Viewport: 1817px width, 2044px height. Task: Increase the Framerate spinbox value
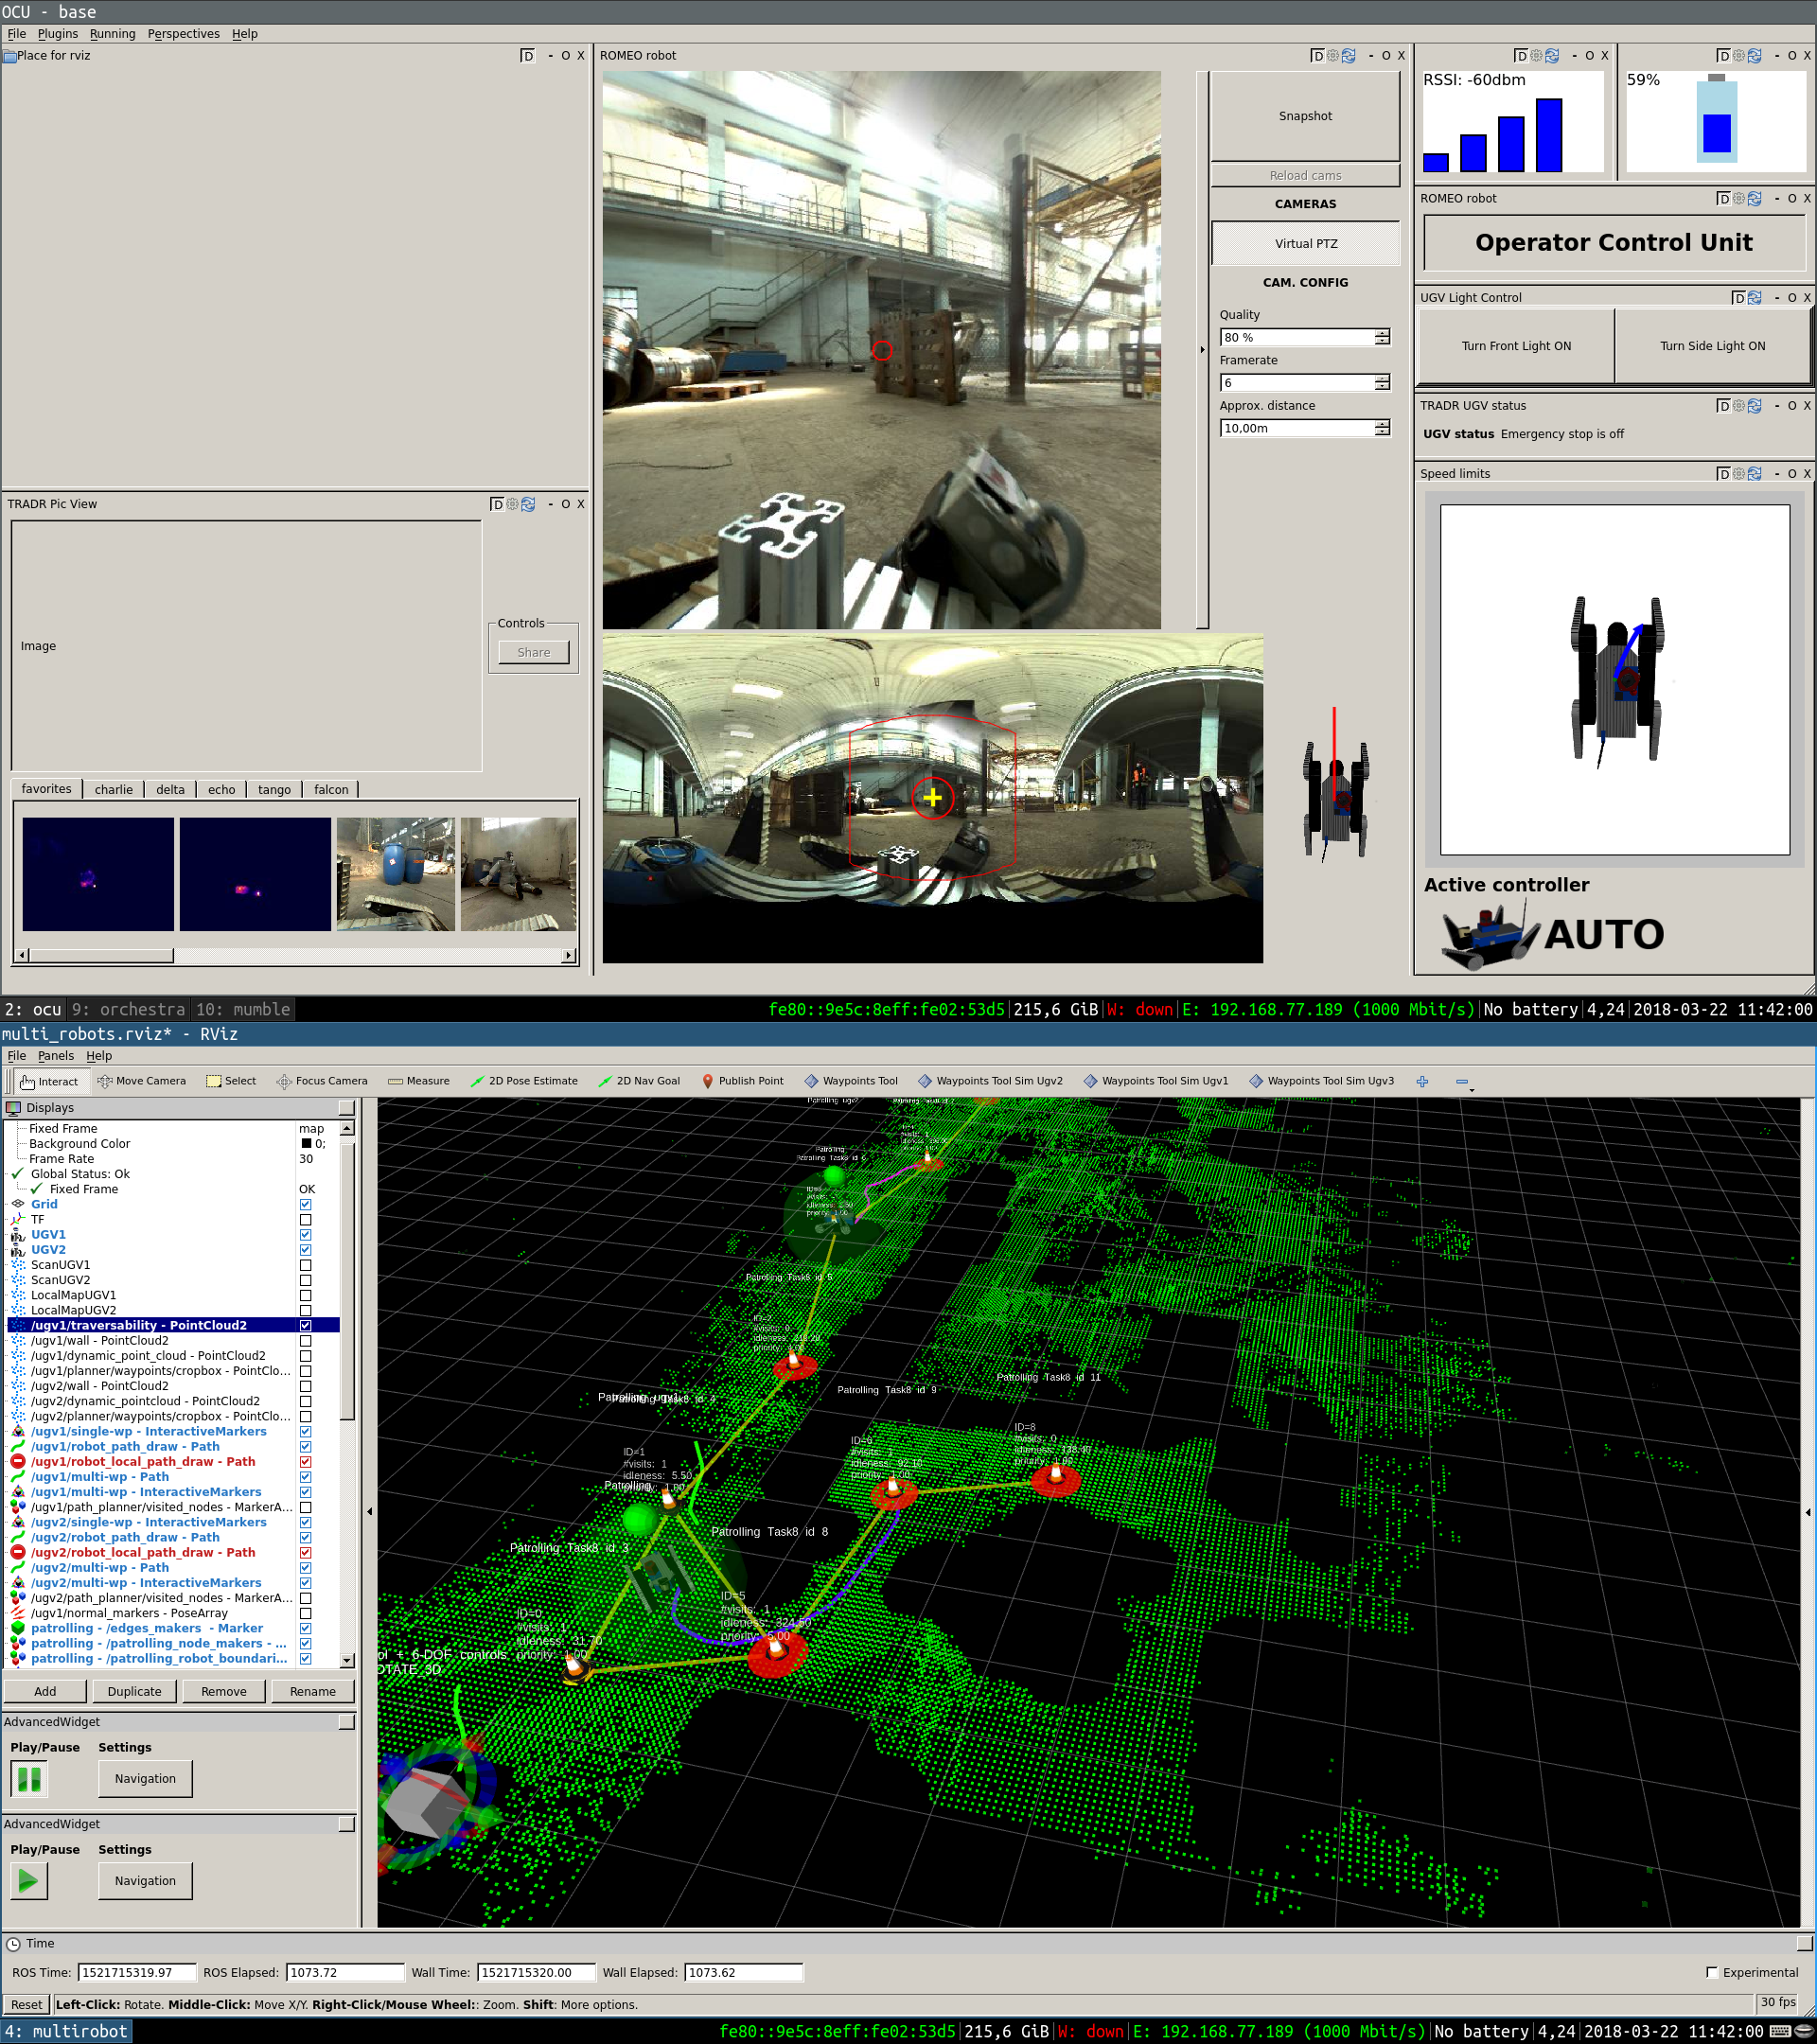click(1382, 378)
